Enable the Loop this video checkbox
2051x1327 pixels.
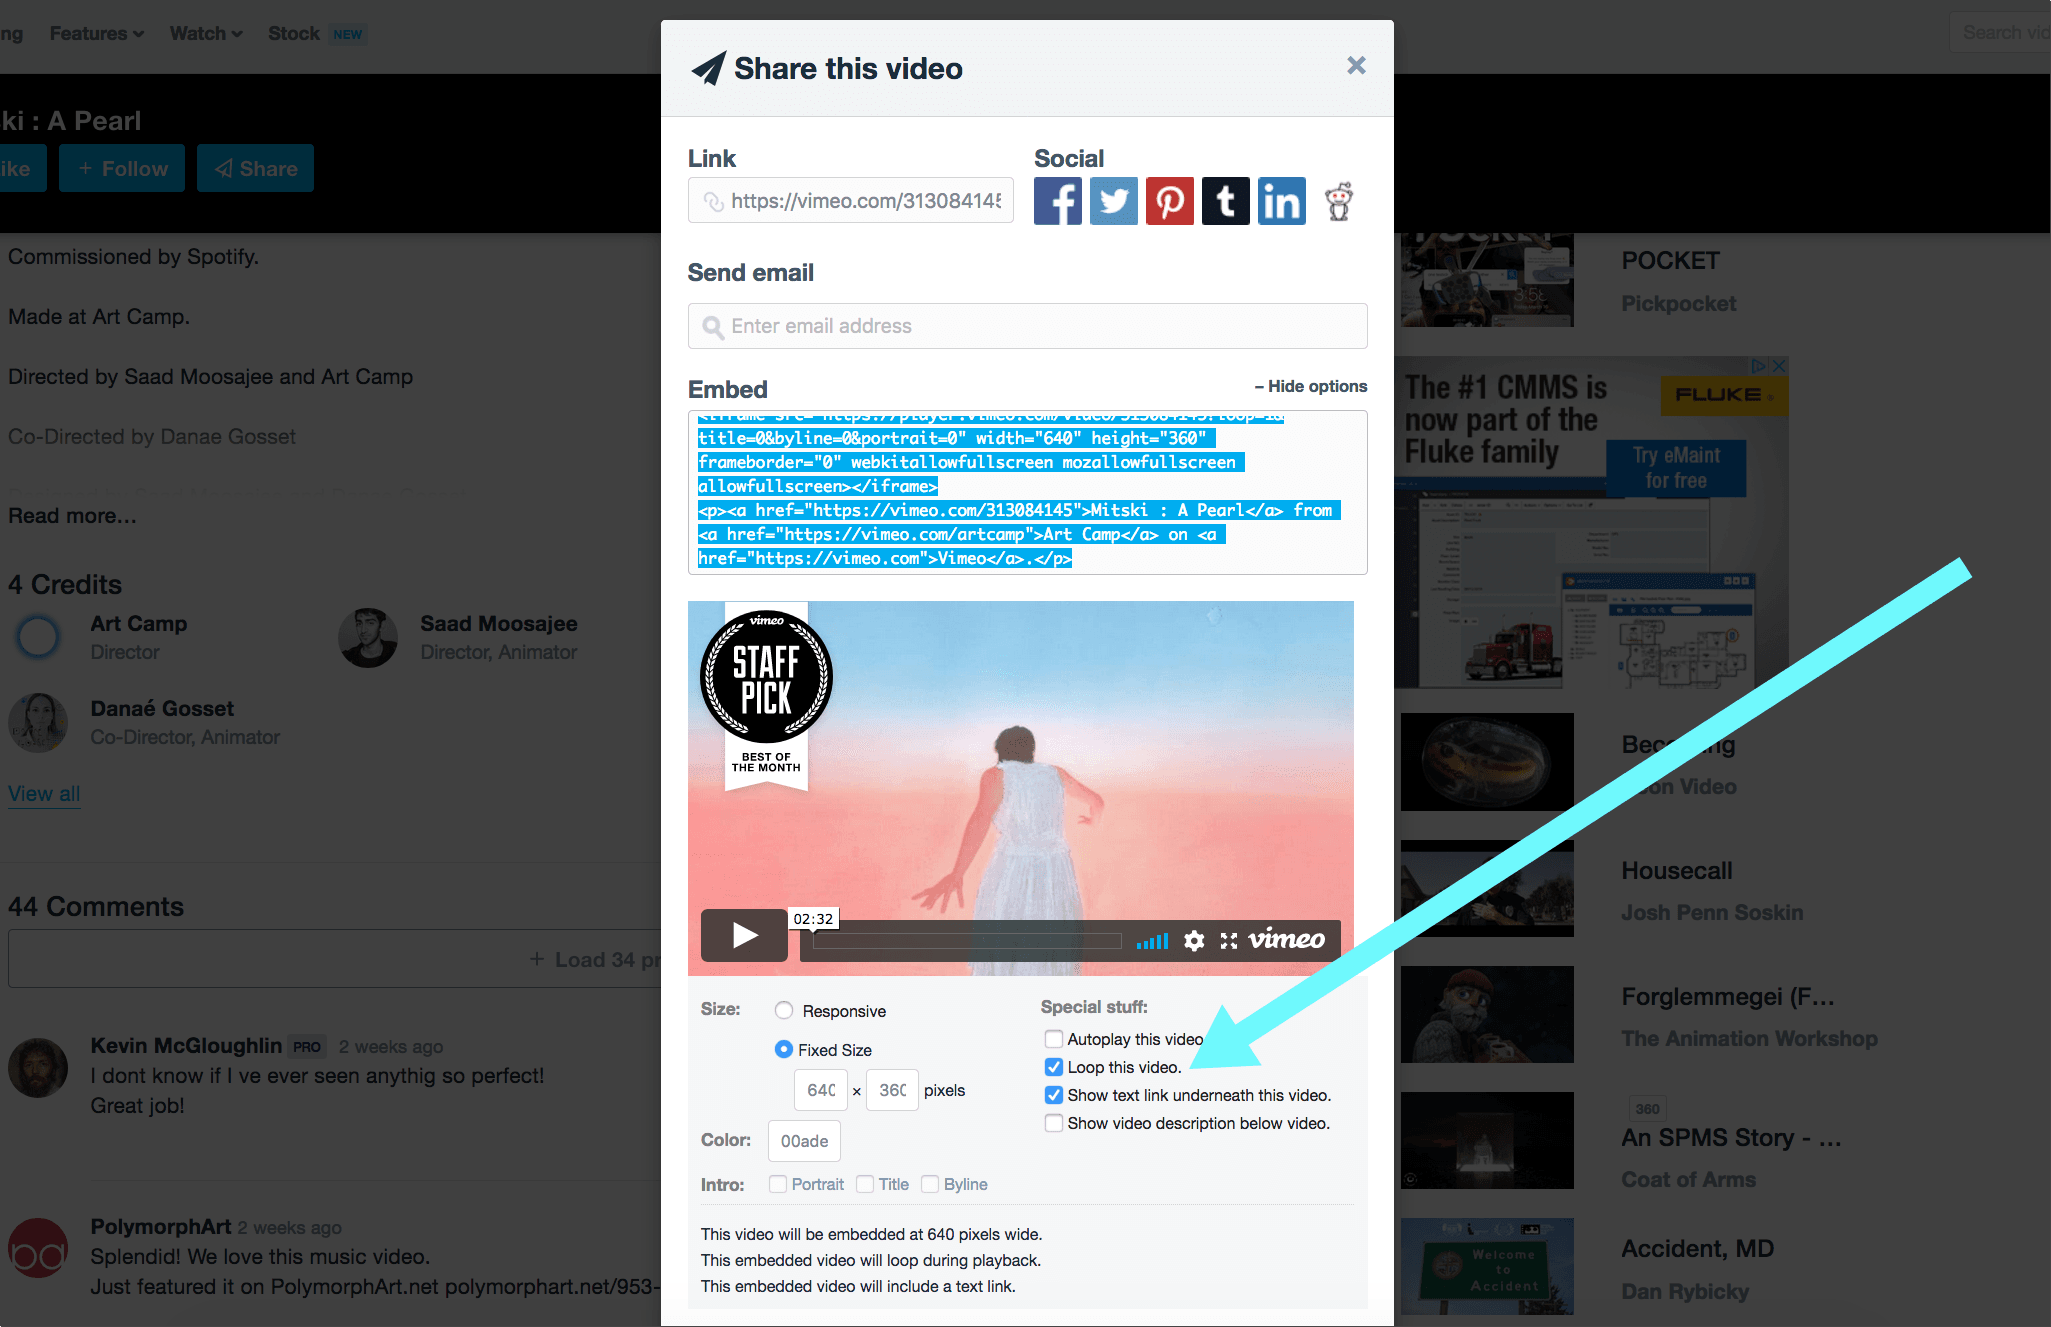click(1051, 1067)
